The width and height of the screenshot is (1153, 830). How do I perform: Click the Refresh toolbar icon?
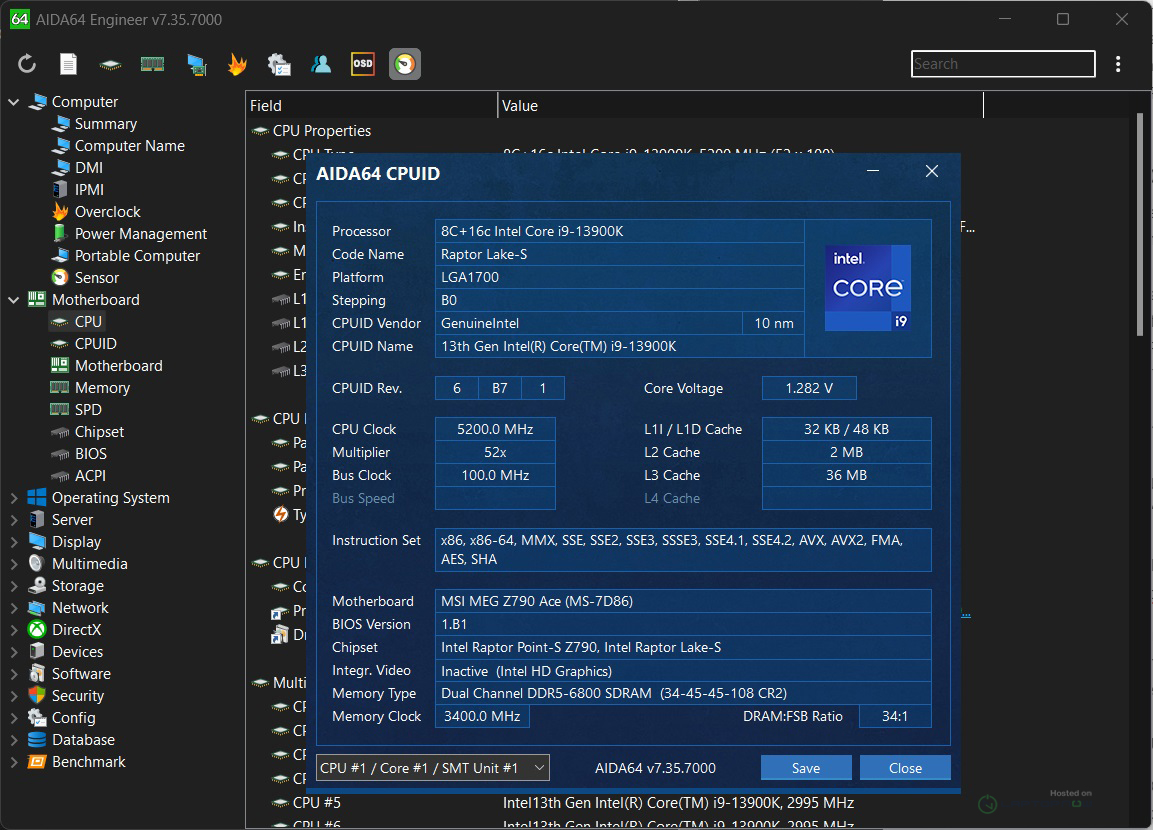(27, 64)
